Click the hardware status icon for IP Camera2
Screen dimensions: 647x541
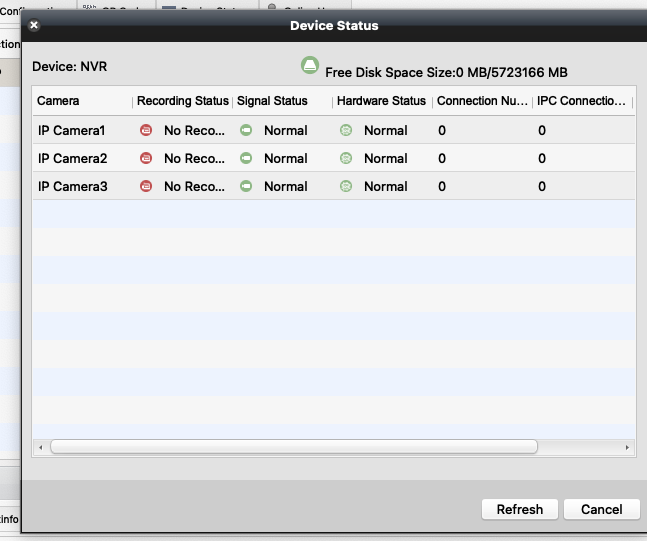tap(346, 158)
